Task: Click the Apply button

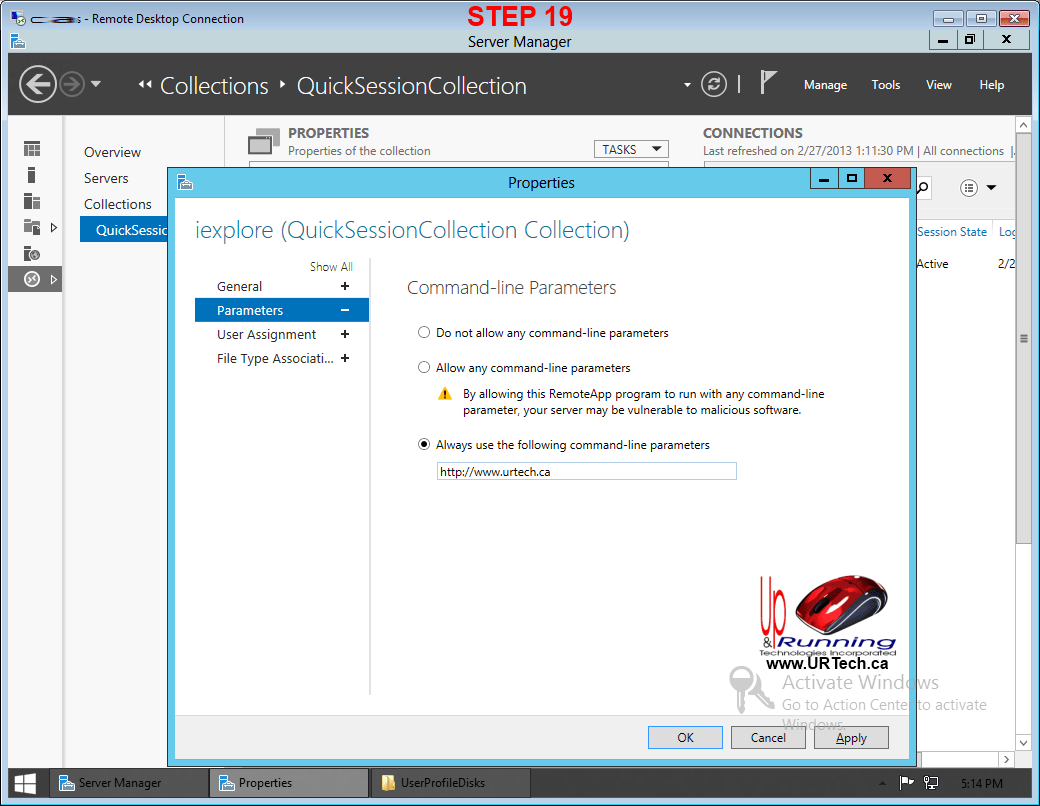Action: point(851,738)
